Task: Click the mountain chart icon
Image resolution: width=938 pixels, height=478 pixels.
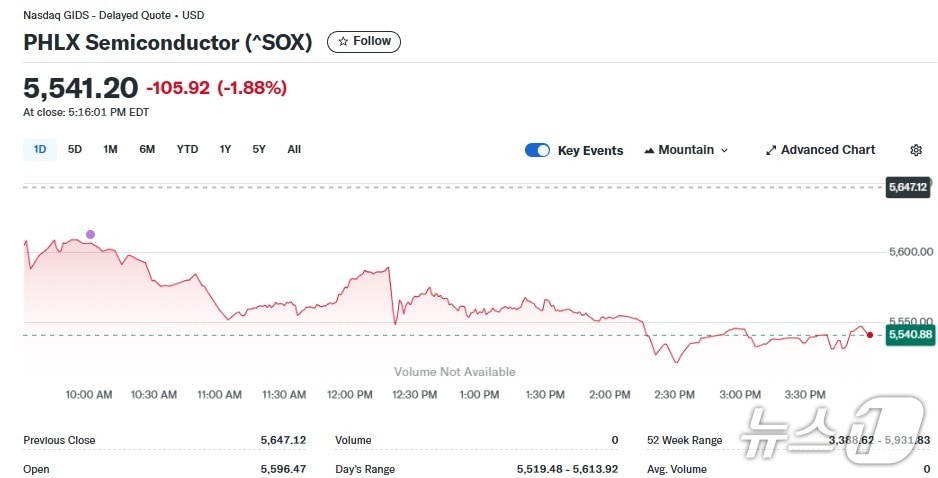Action: click(650, 150)
